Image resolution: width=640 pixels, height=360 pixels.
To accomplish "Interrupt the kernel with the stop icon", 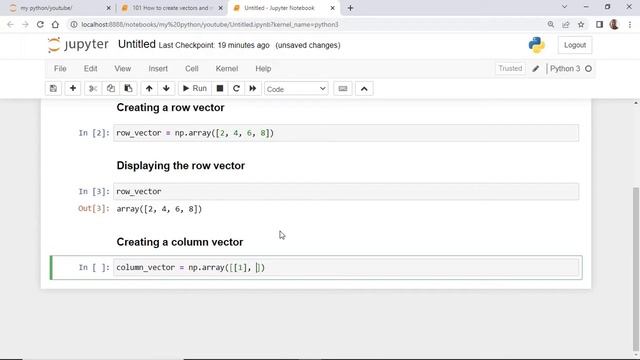I will tap(220, 89).
